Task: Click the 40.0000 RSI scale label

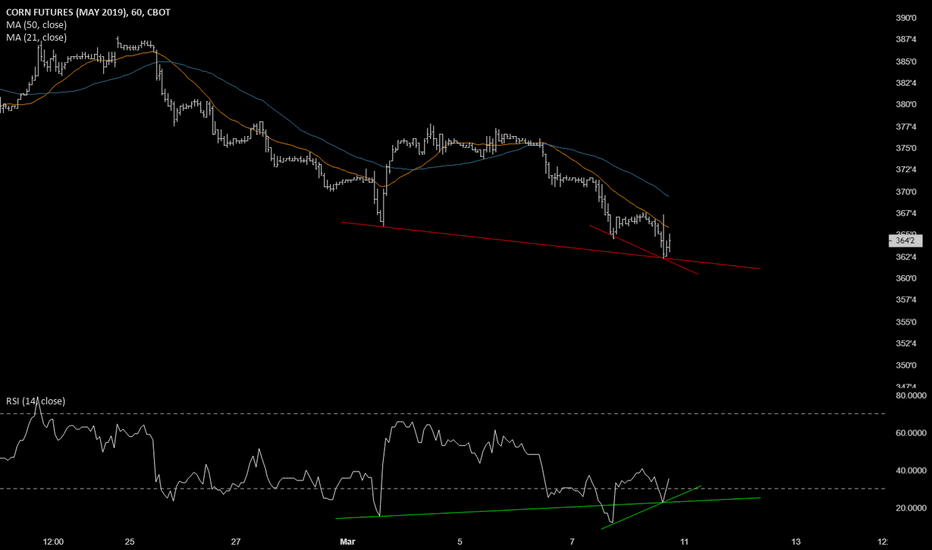Action: point(911,470)
